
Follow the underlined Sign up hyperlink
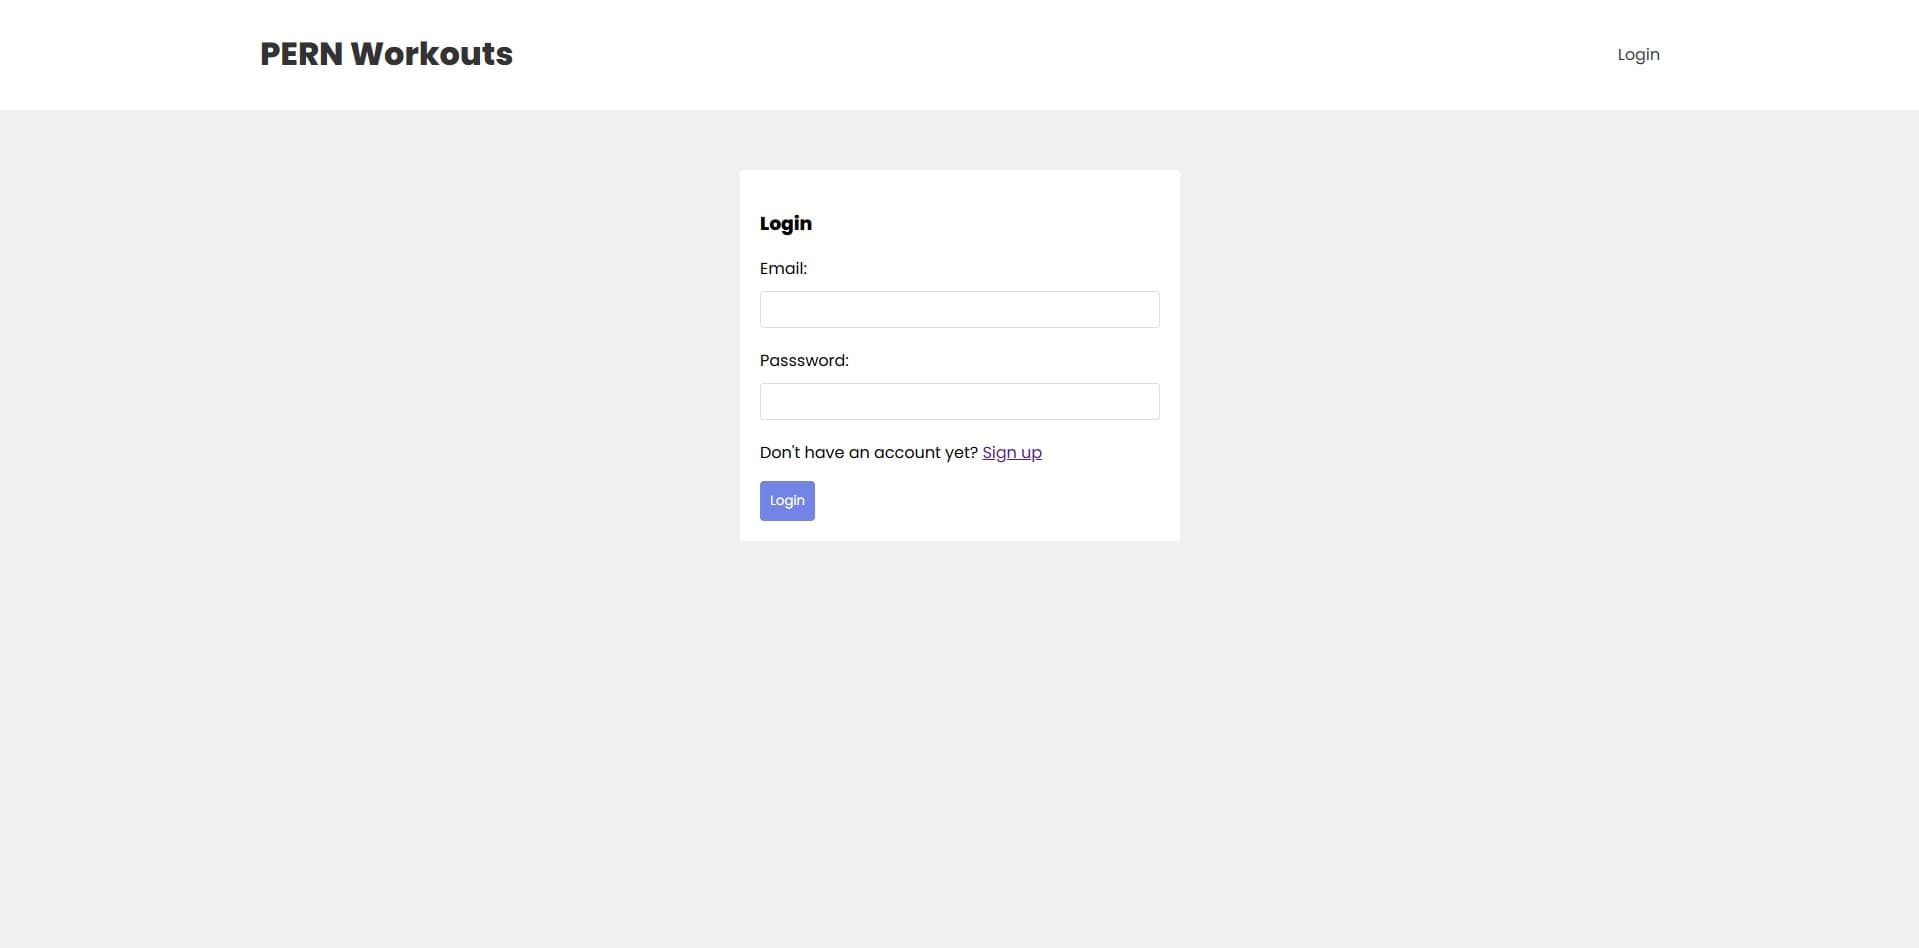[x=1012, y=452]
